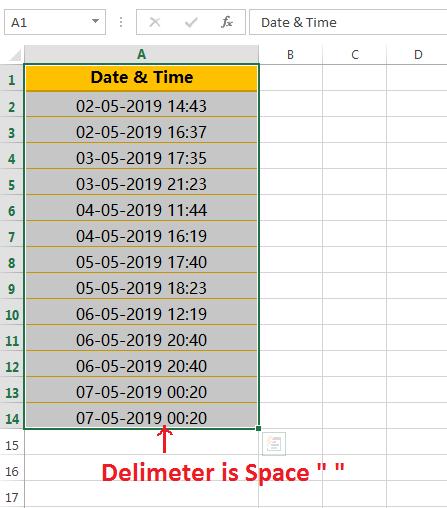Select row header 2
Screen dimensions: 447x508
pos(12,104)
